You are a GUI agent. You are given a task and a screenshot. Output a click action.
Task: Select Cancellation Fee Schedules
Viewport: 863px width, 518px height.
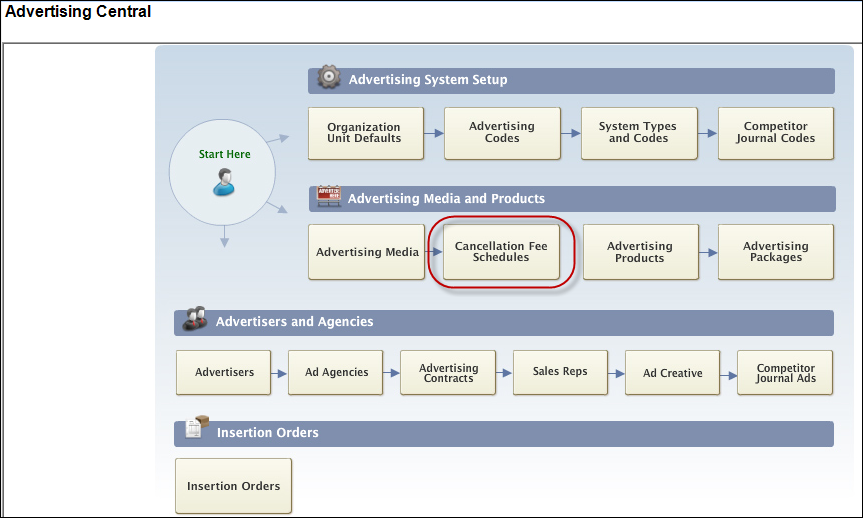[x=501, y=252]
